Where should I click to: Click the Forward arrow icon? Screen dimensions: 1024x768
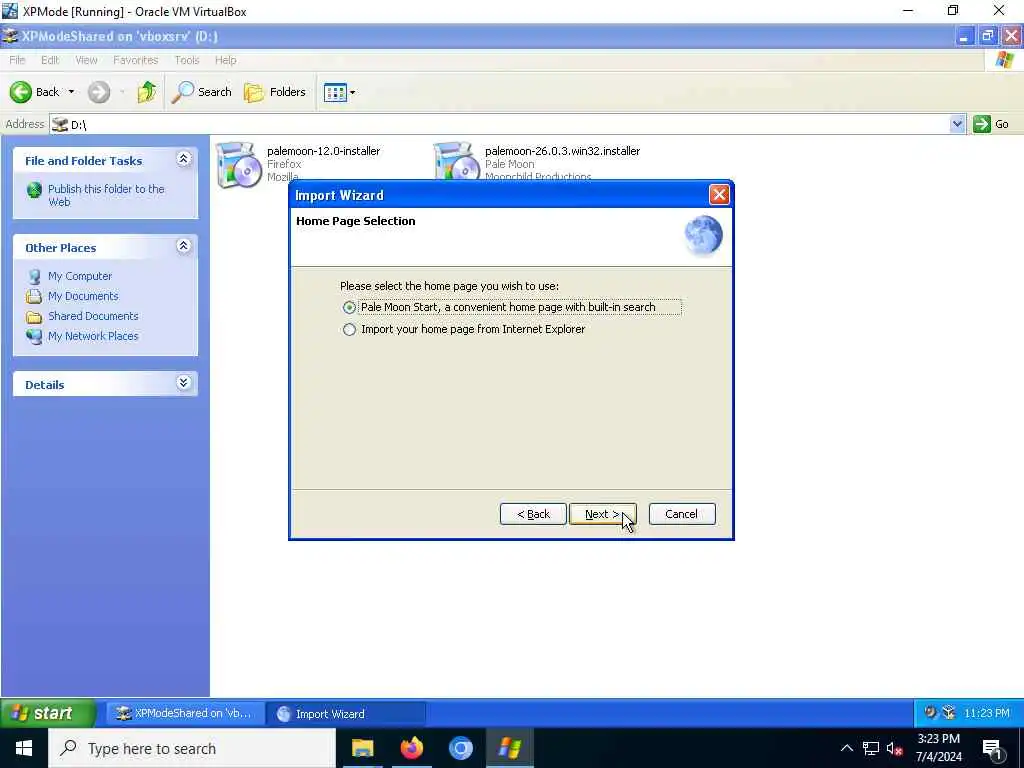point(99,92)
